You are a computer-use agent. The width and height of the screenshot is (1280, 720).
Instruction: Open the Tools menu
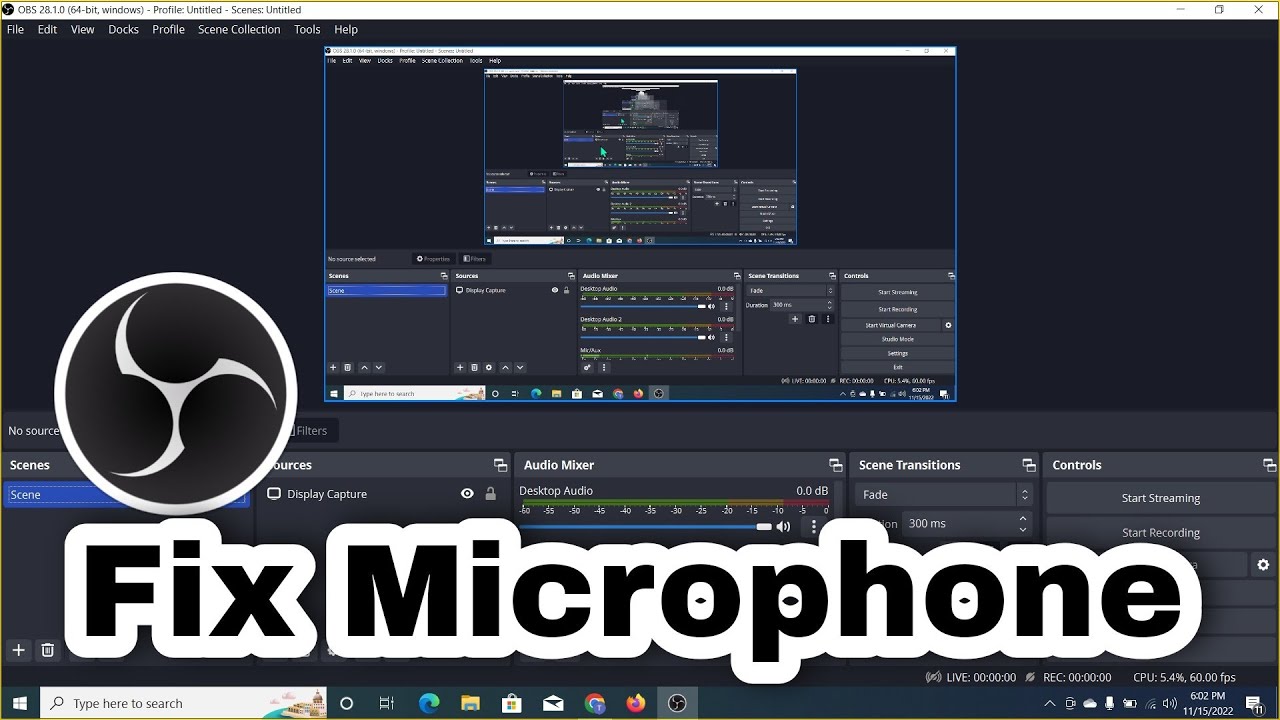(x=307, y=29)
